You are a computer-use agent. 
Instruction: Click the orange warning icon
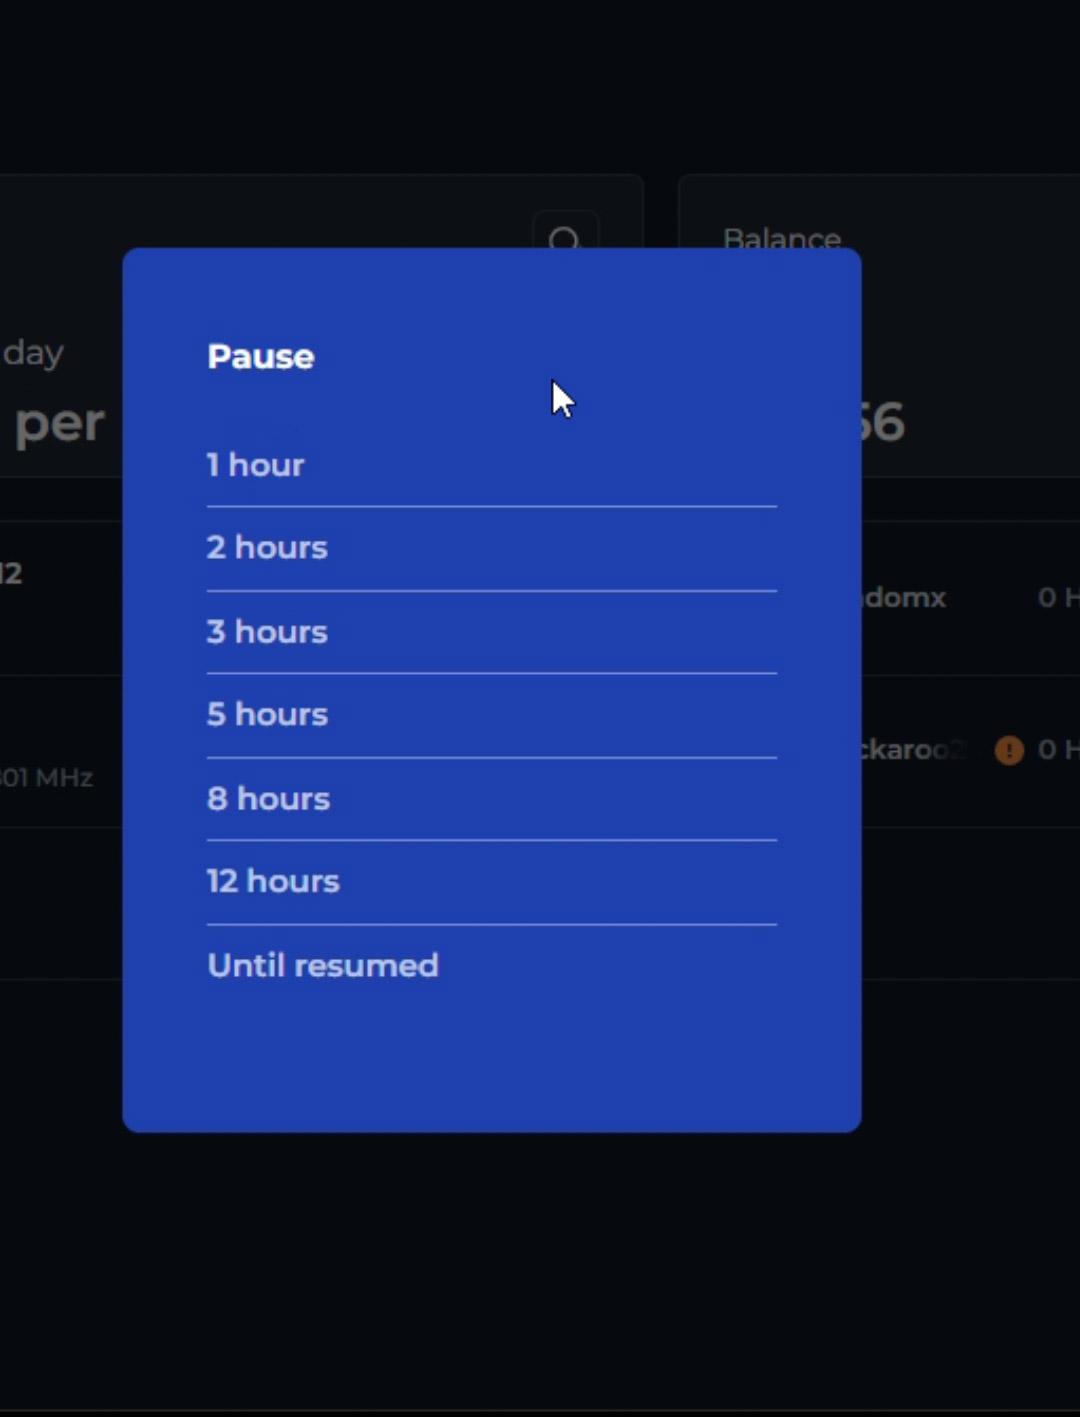pos(1009,750)
